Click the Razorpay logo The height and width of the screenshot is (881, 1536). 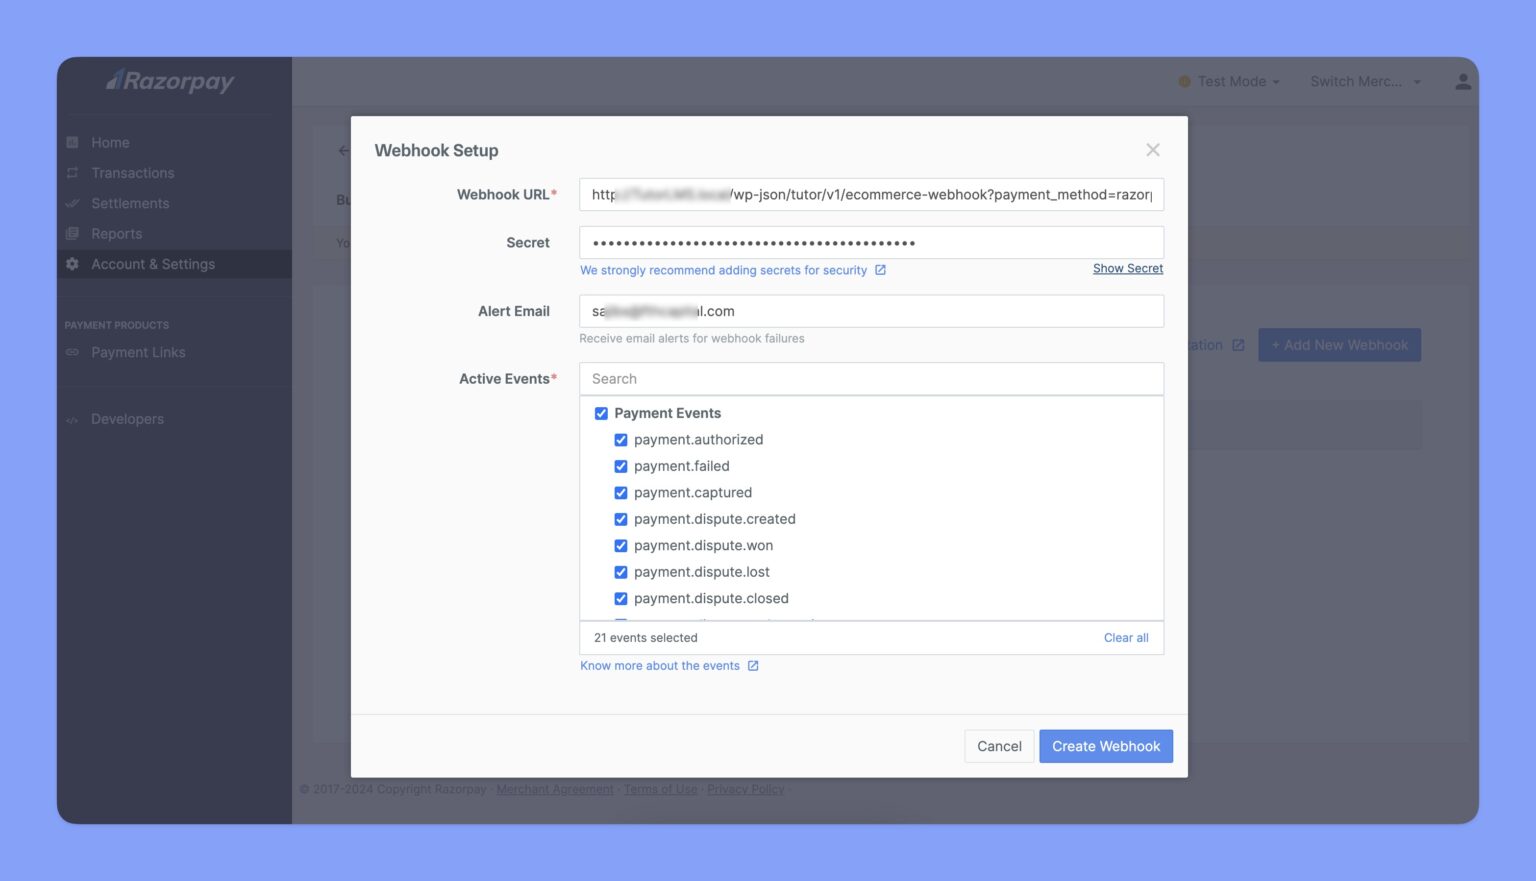(171, 81)
